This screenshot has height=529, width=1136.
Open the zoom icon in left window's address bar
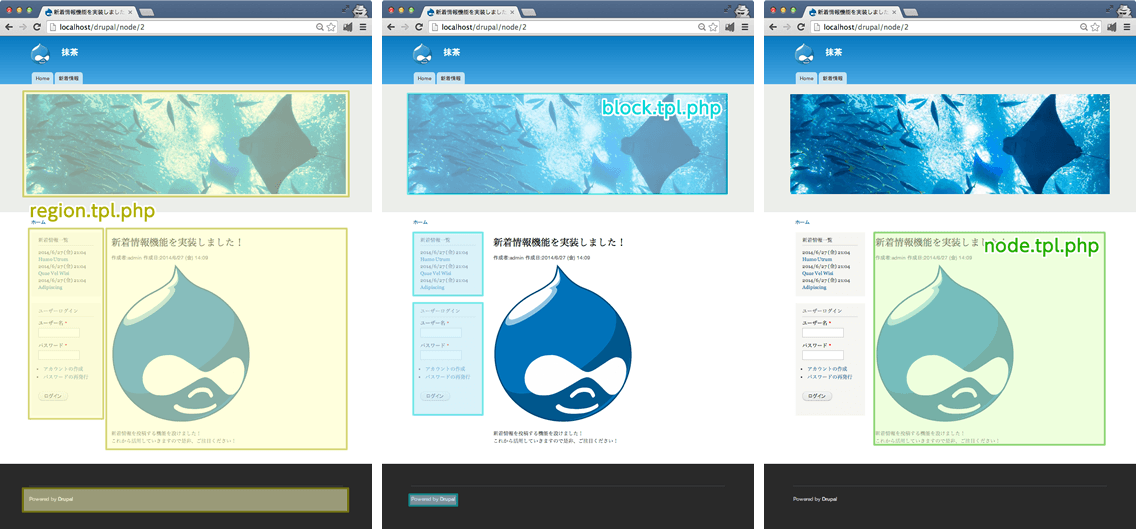click(x=320, y=27)
